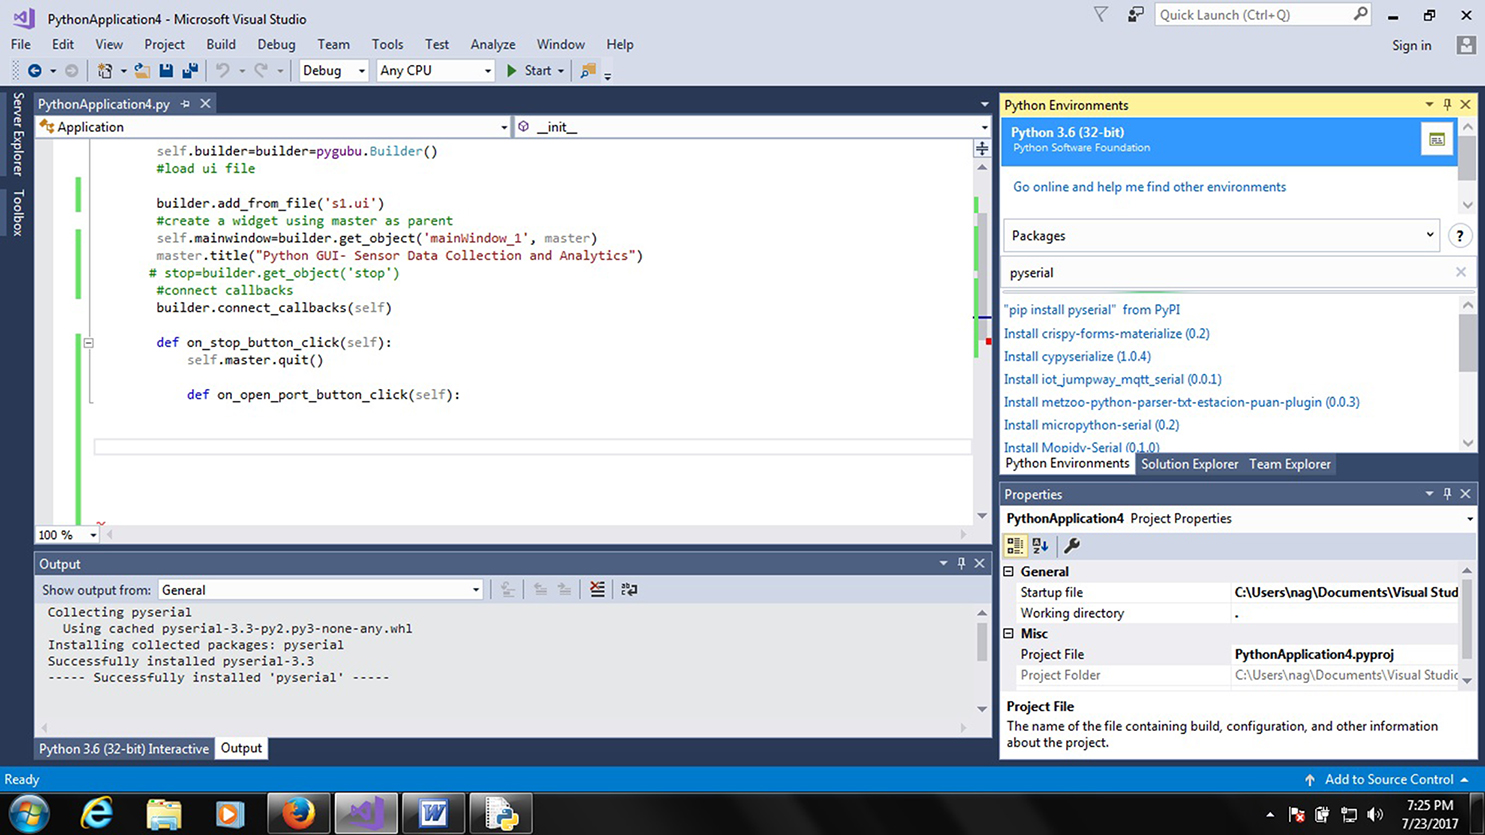Click the volume speaker icon in system tray
1485x835 pixels.
(x=1375, y=814)
